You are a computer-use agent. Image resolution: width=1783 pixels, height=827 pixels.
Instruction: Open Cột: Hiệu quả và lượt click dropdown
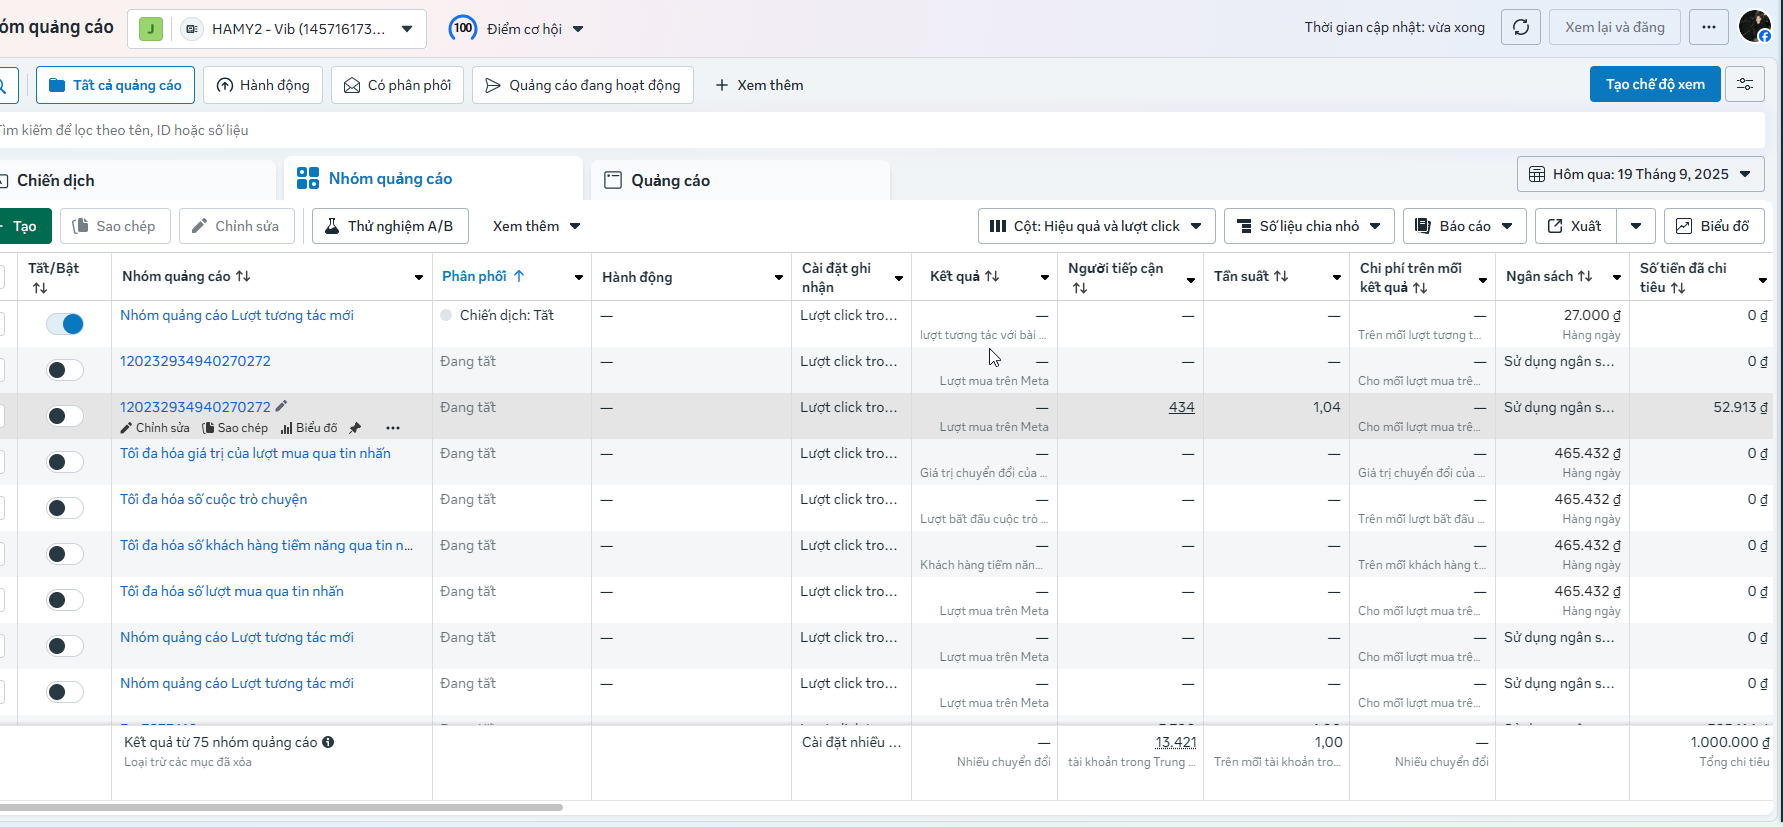[1096, 226]
